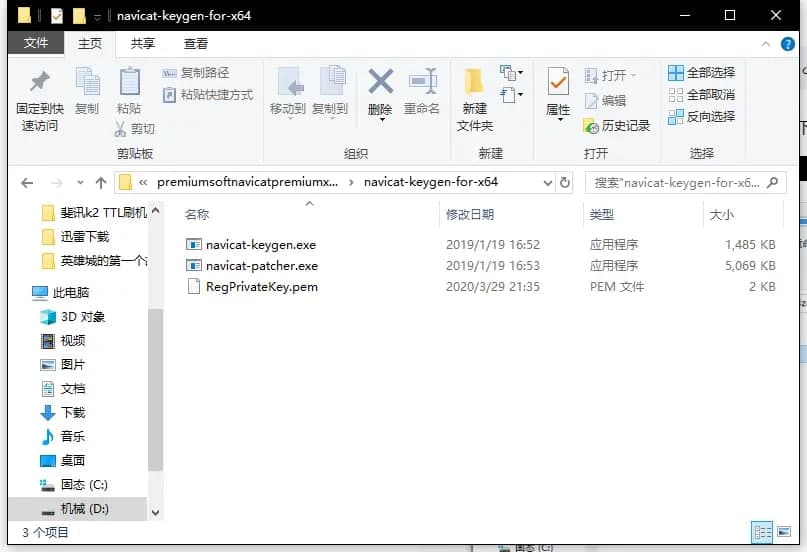Switch to the Share (共享) tab
Image resolution: width=807 pixels, height=552 pixels.
143,44
